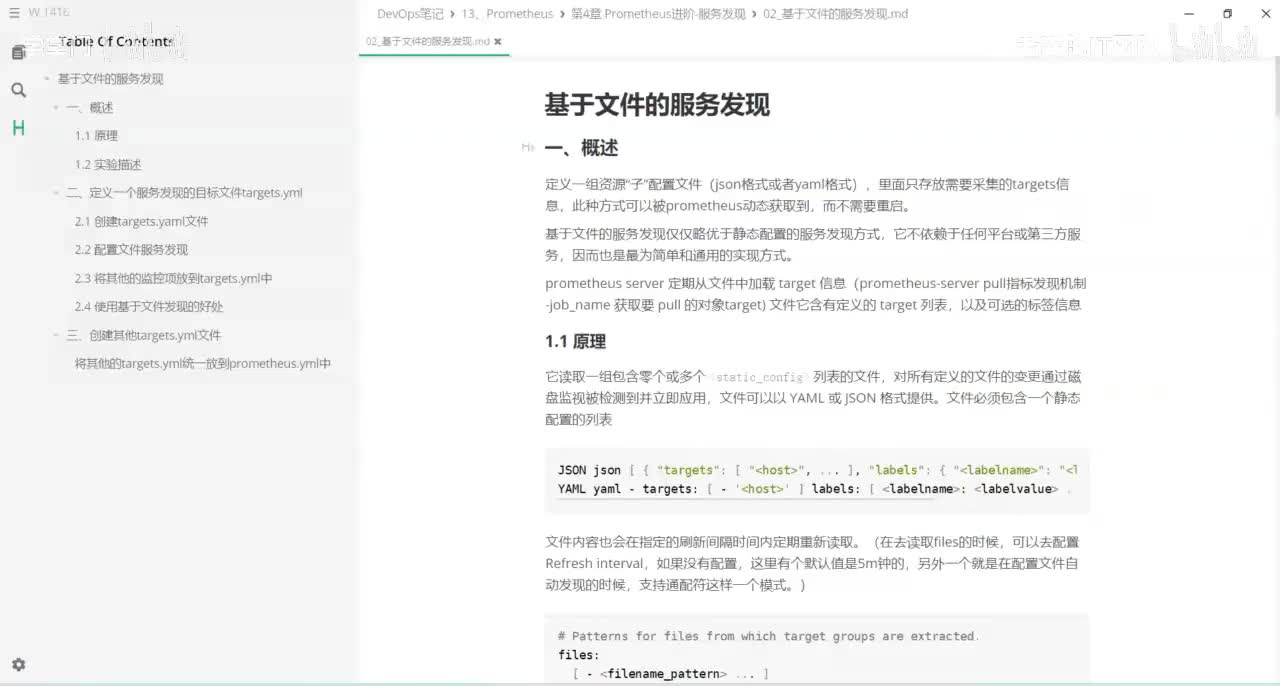Image resolution: width=1280 pixels, height=686 pixels.
Task: Collapse the 一、概述 outline section
Action: tap(56, 108)
